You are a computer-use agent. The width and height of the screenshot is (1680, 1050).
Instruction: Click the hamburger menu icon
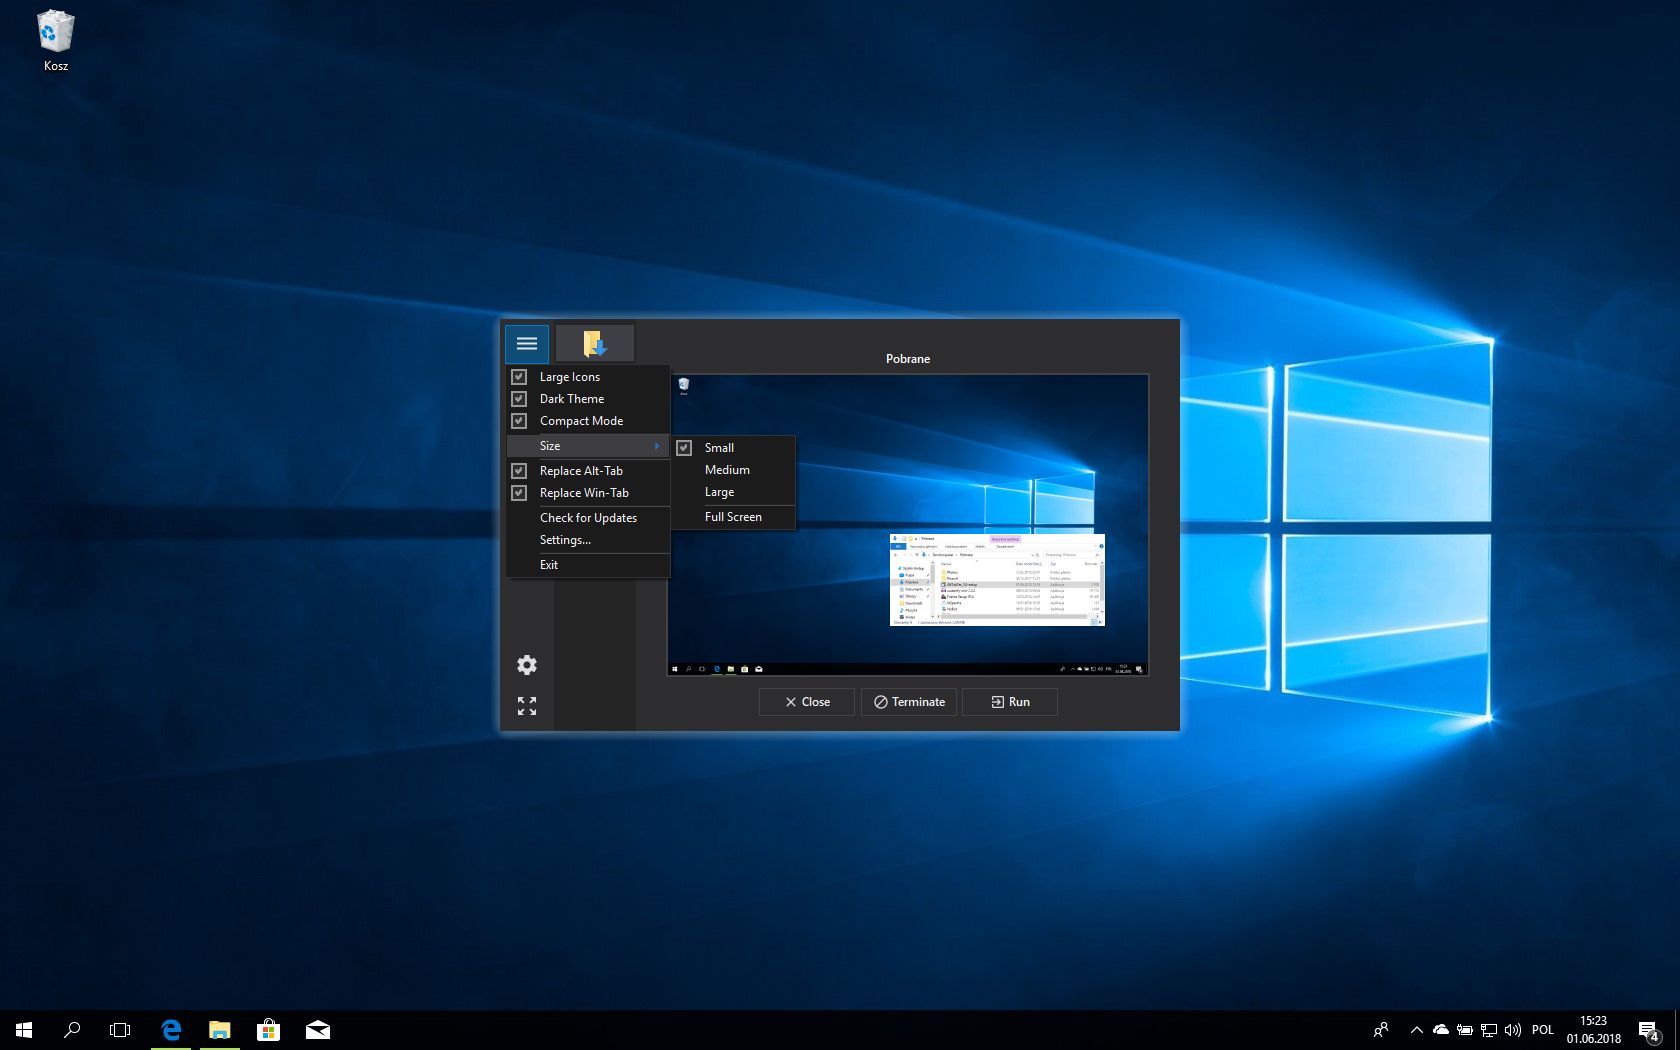tap(527, 344)
